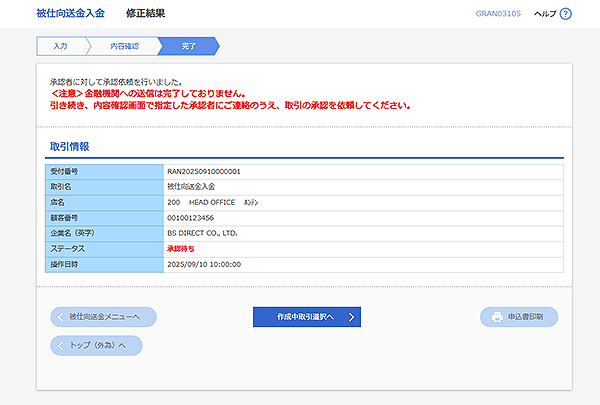The height and width of the screenshot is (405, 600).
Task: Click the left chevron on 被仕向送金メニューへ
Action: [60, 317]
